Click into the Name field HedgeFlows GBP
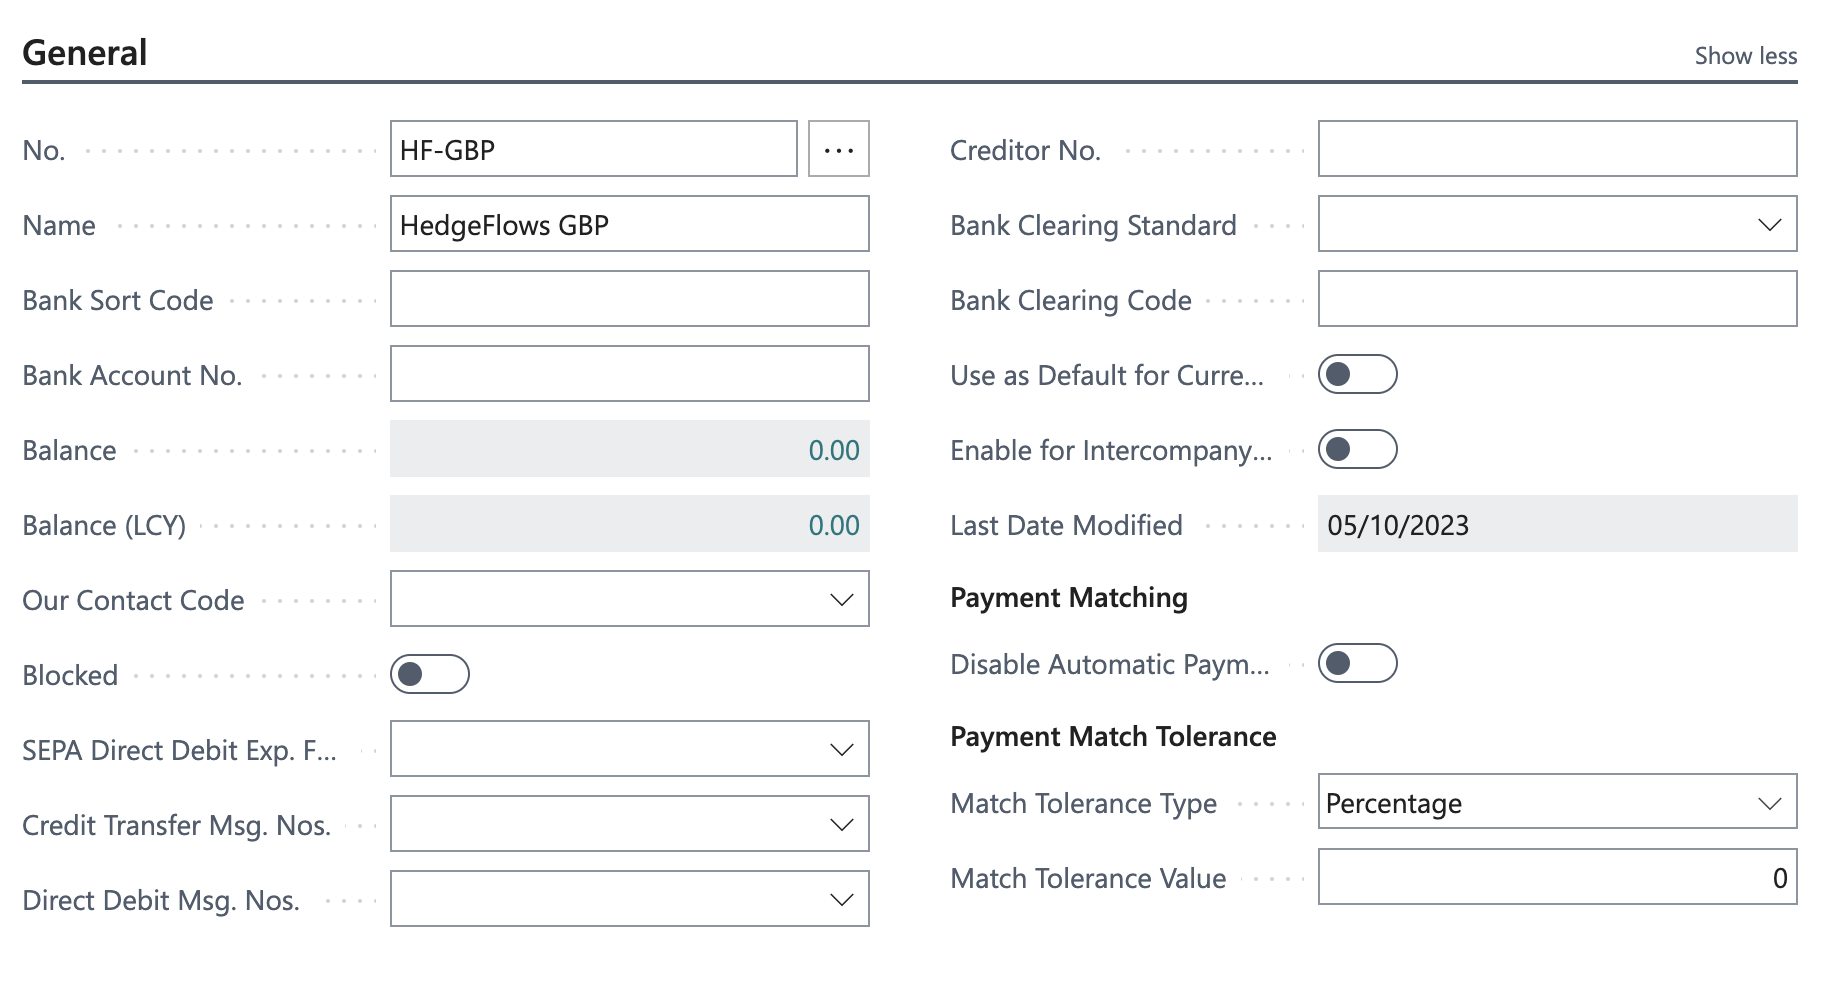 tap(629, 224)
